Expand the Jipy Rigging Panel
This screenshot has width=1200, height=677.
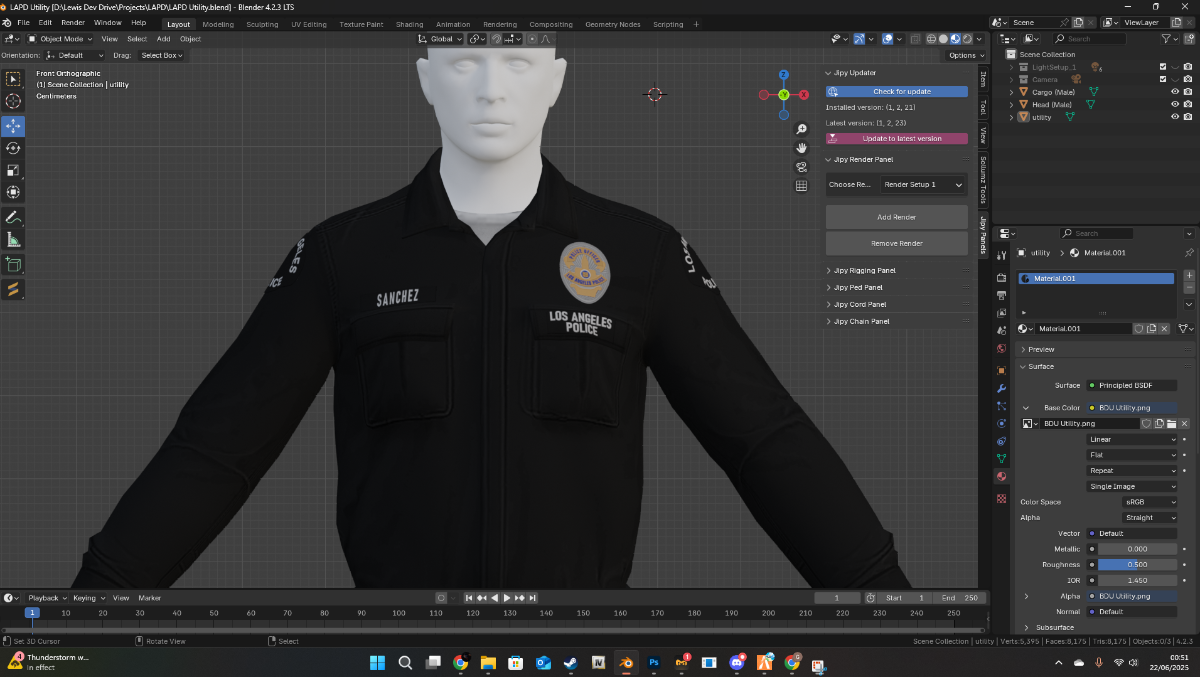[x=865, y=271]
